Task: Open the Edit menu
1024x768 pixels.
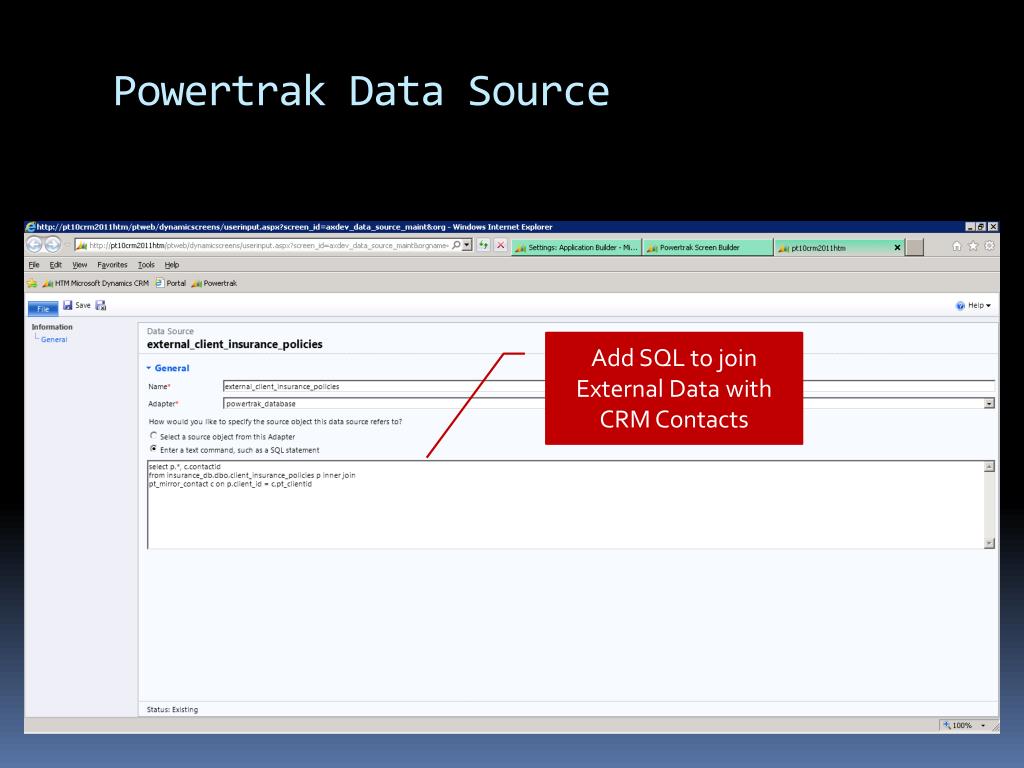Action: coord(56,265)
